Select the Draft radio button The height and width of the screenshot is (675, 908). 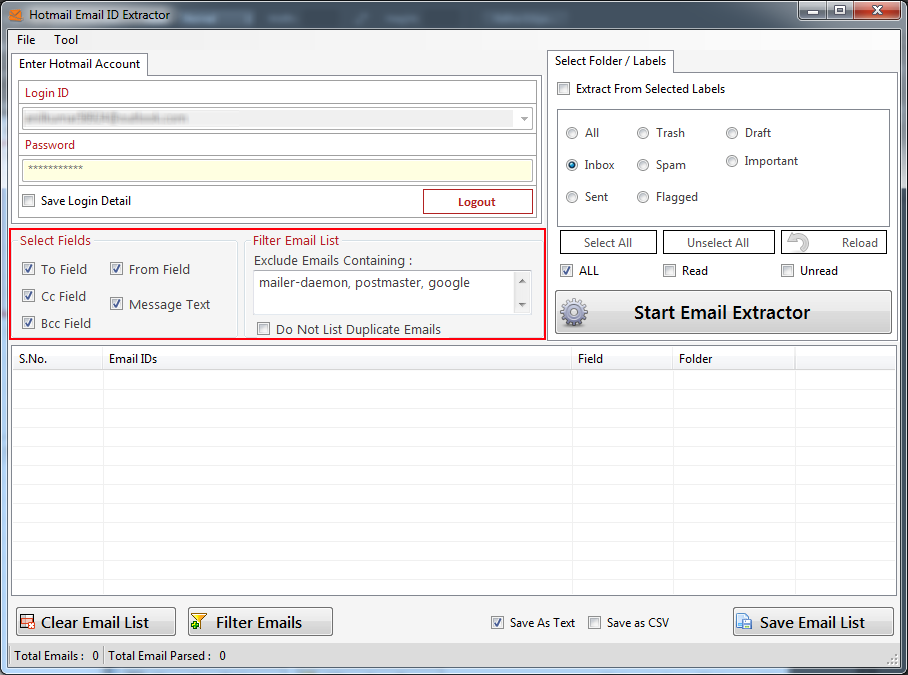pyautogui.click(x=732, y=133)
